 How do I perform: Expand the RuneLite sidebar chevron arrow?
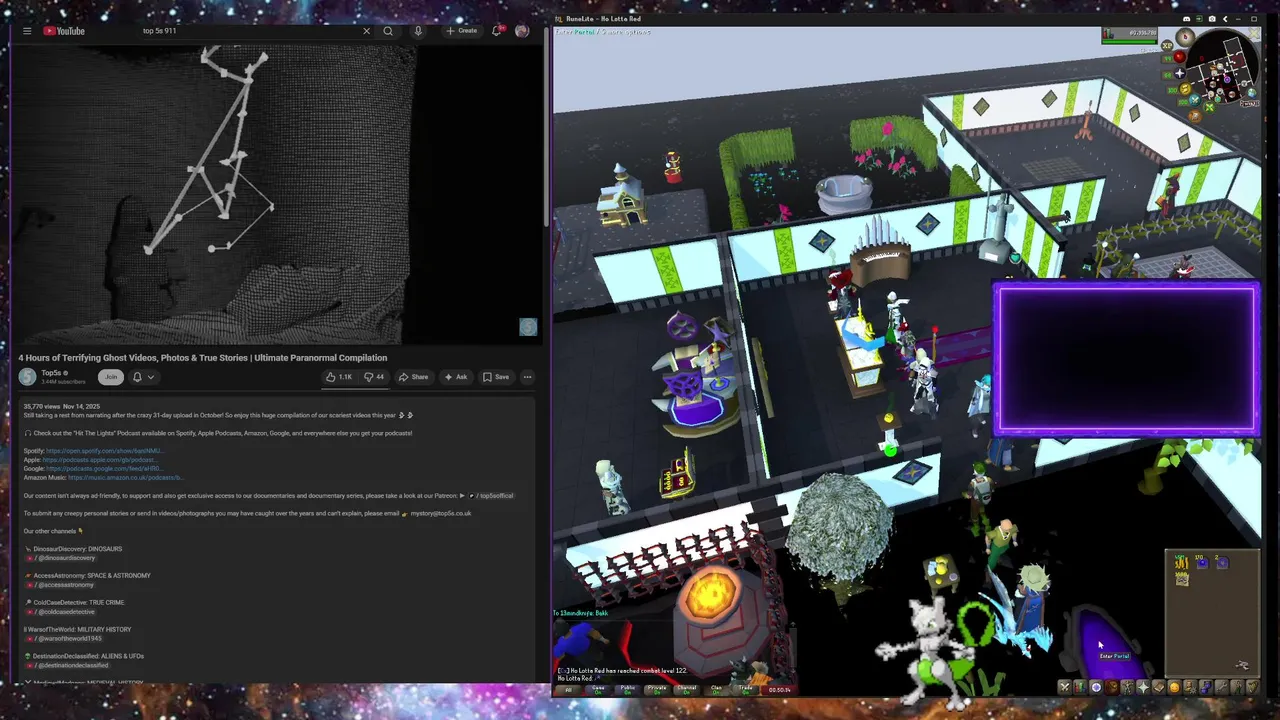(1225, 19)
